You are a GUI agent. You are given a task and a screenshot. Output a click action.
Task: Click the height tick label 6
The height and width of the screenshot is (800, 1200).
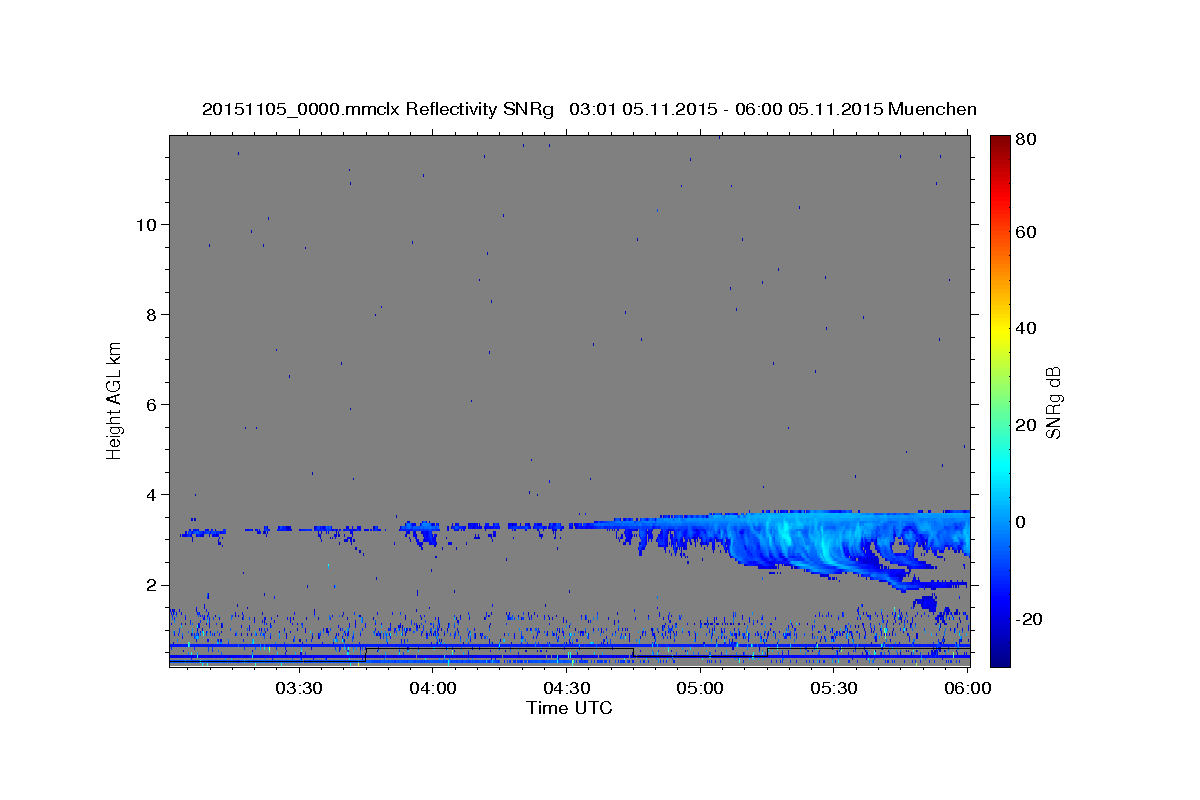pyautogui.click(x=150, y=404)
